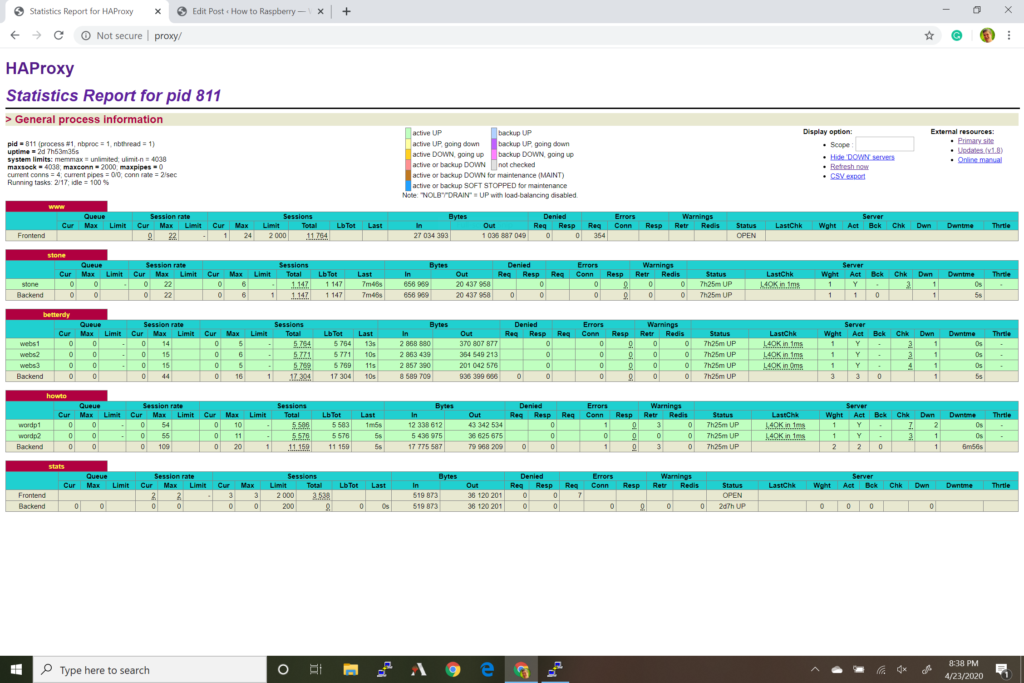Open File Explorer from the taskbar

coord(351,669)
